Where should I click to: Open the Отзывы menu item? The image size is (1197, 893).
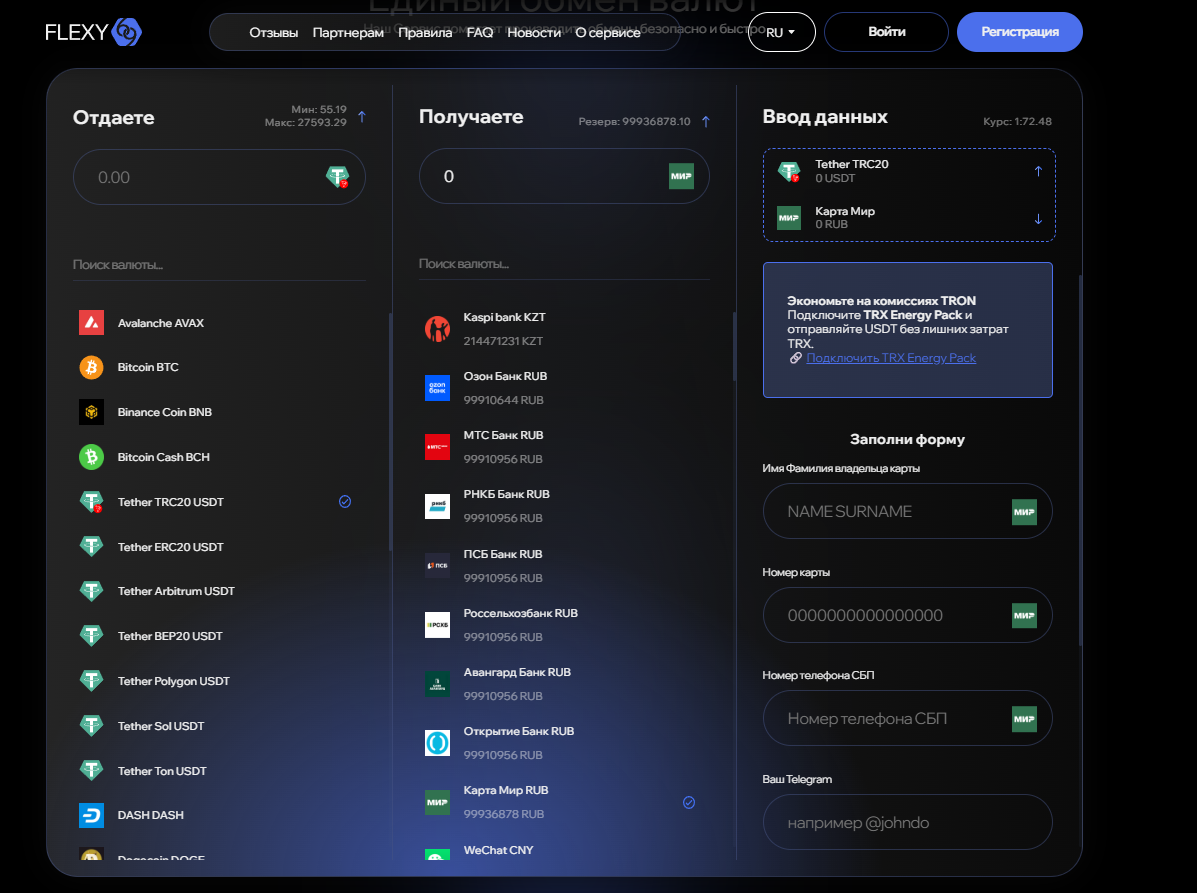273,33
